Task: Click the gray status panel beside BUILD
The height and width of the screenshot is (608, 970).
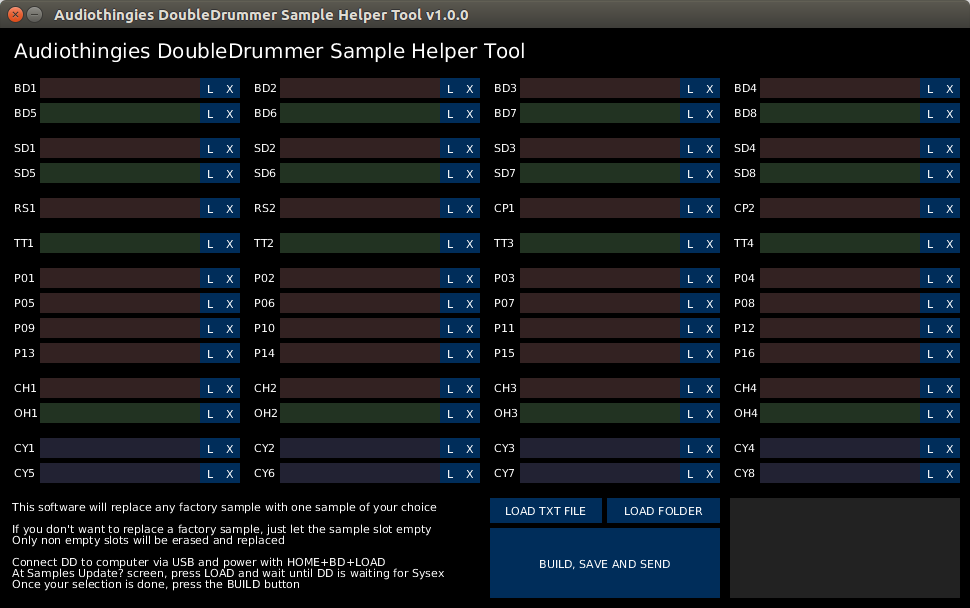Action: tap(845, 548)
